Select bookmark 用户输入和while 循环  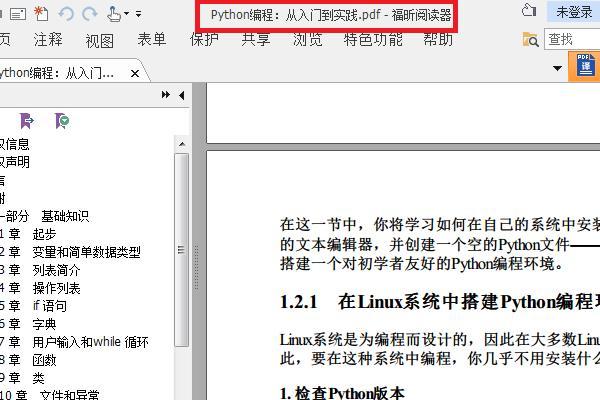pos(90,342)
